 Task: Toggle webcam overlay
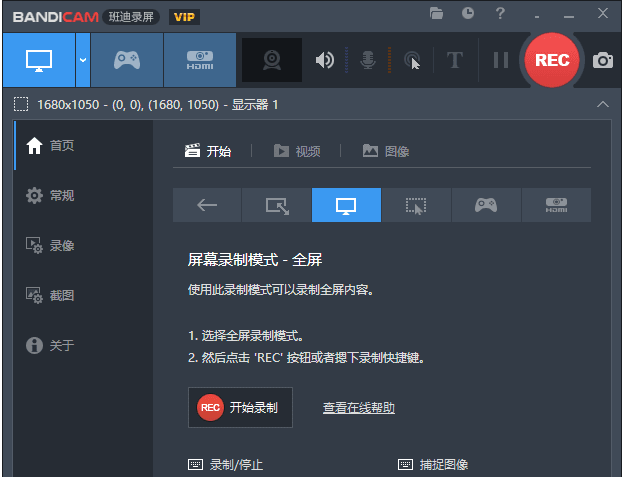(272, 60)
